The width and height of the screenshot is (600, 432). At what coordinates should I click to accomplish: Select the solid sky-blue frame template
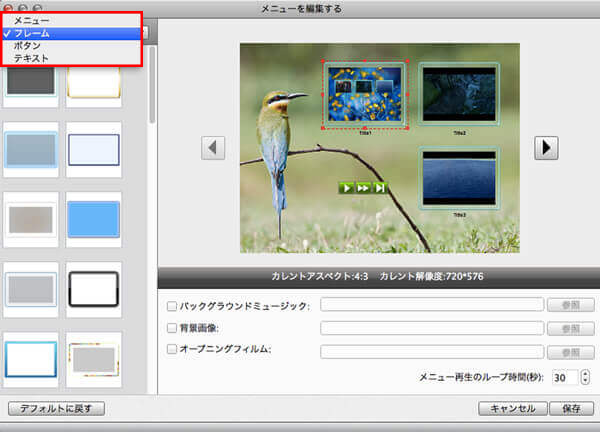(94, 220)
